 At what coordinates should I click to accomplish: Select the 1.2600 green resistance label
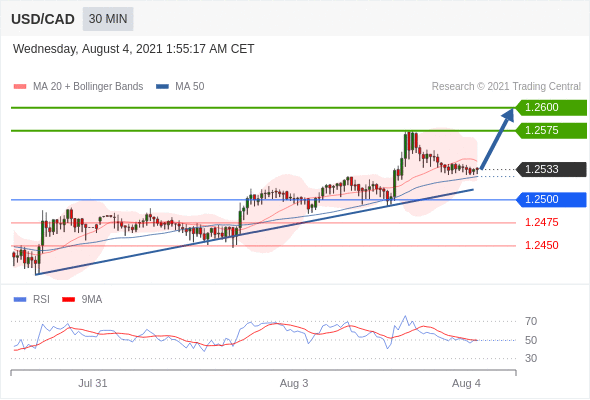tap(551, 108)
